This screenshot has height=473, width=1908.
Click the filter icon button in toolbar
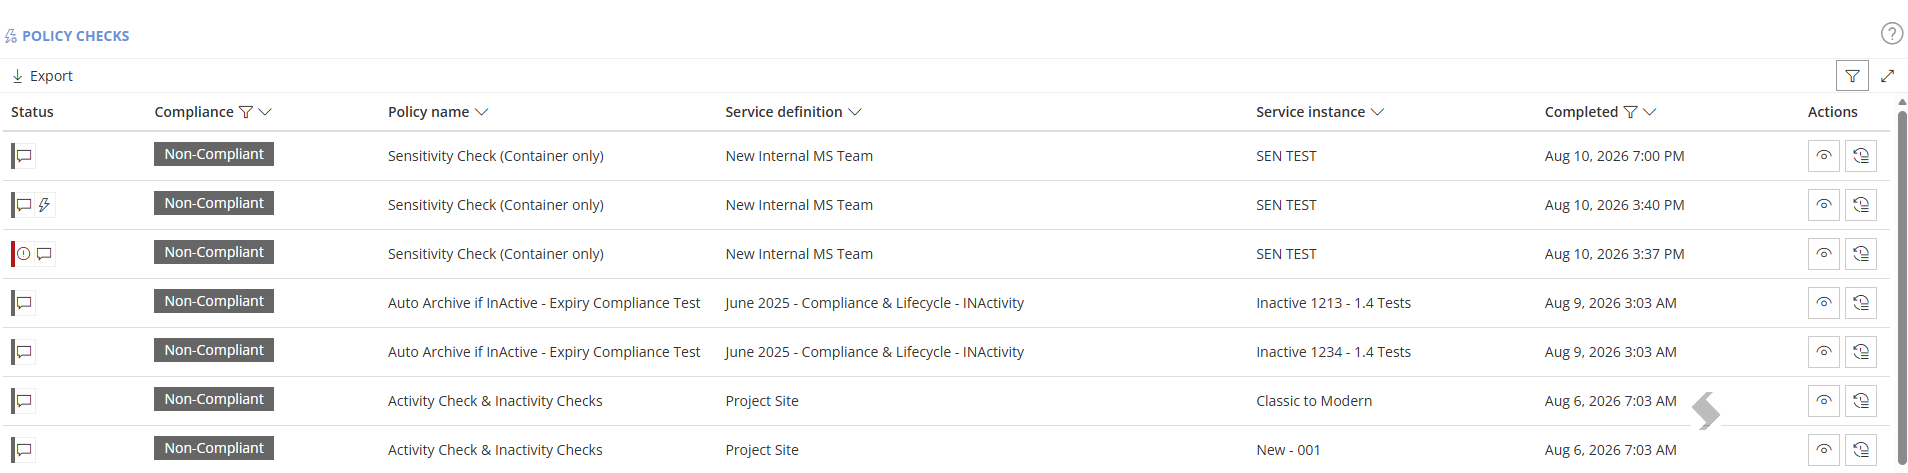click(x=1852, y=76)
